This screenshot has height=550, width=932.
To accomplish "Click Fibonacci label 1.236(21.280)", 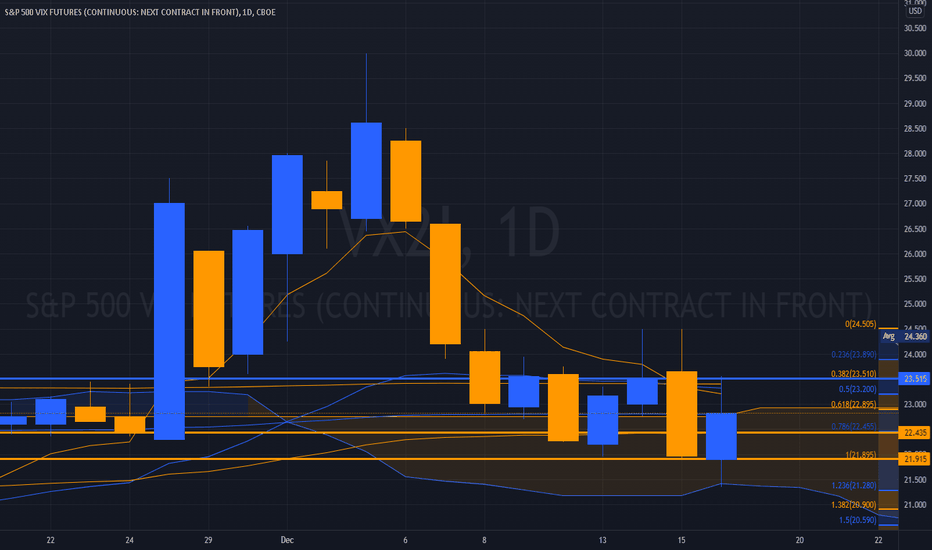I will click(x=854, y=485).
